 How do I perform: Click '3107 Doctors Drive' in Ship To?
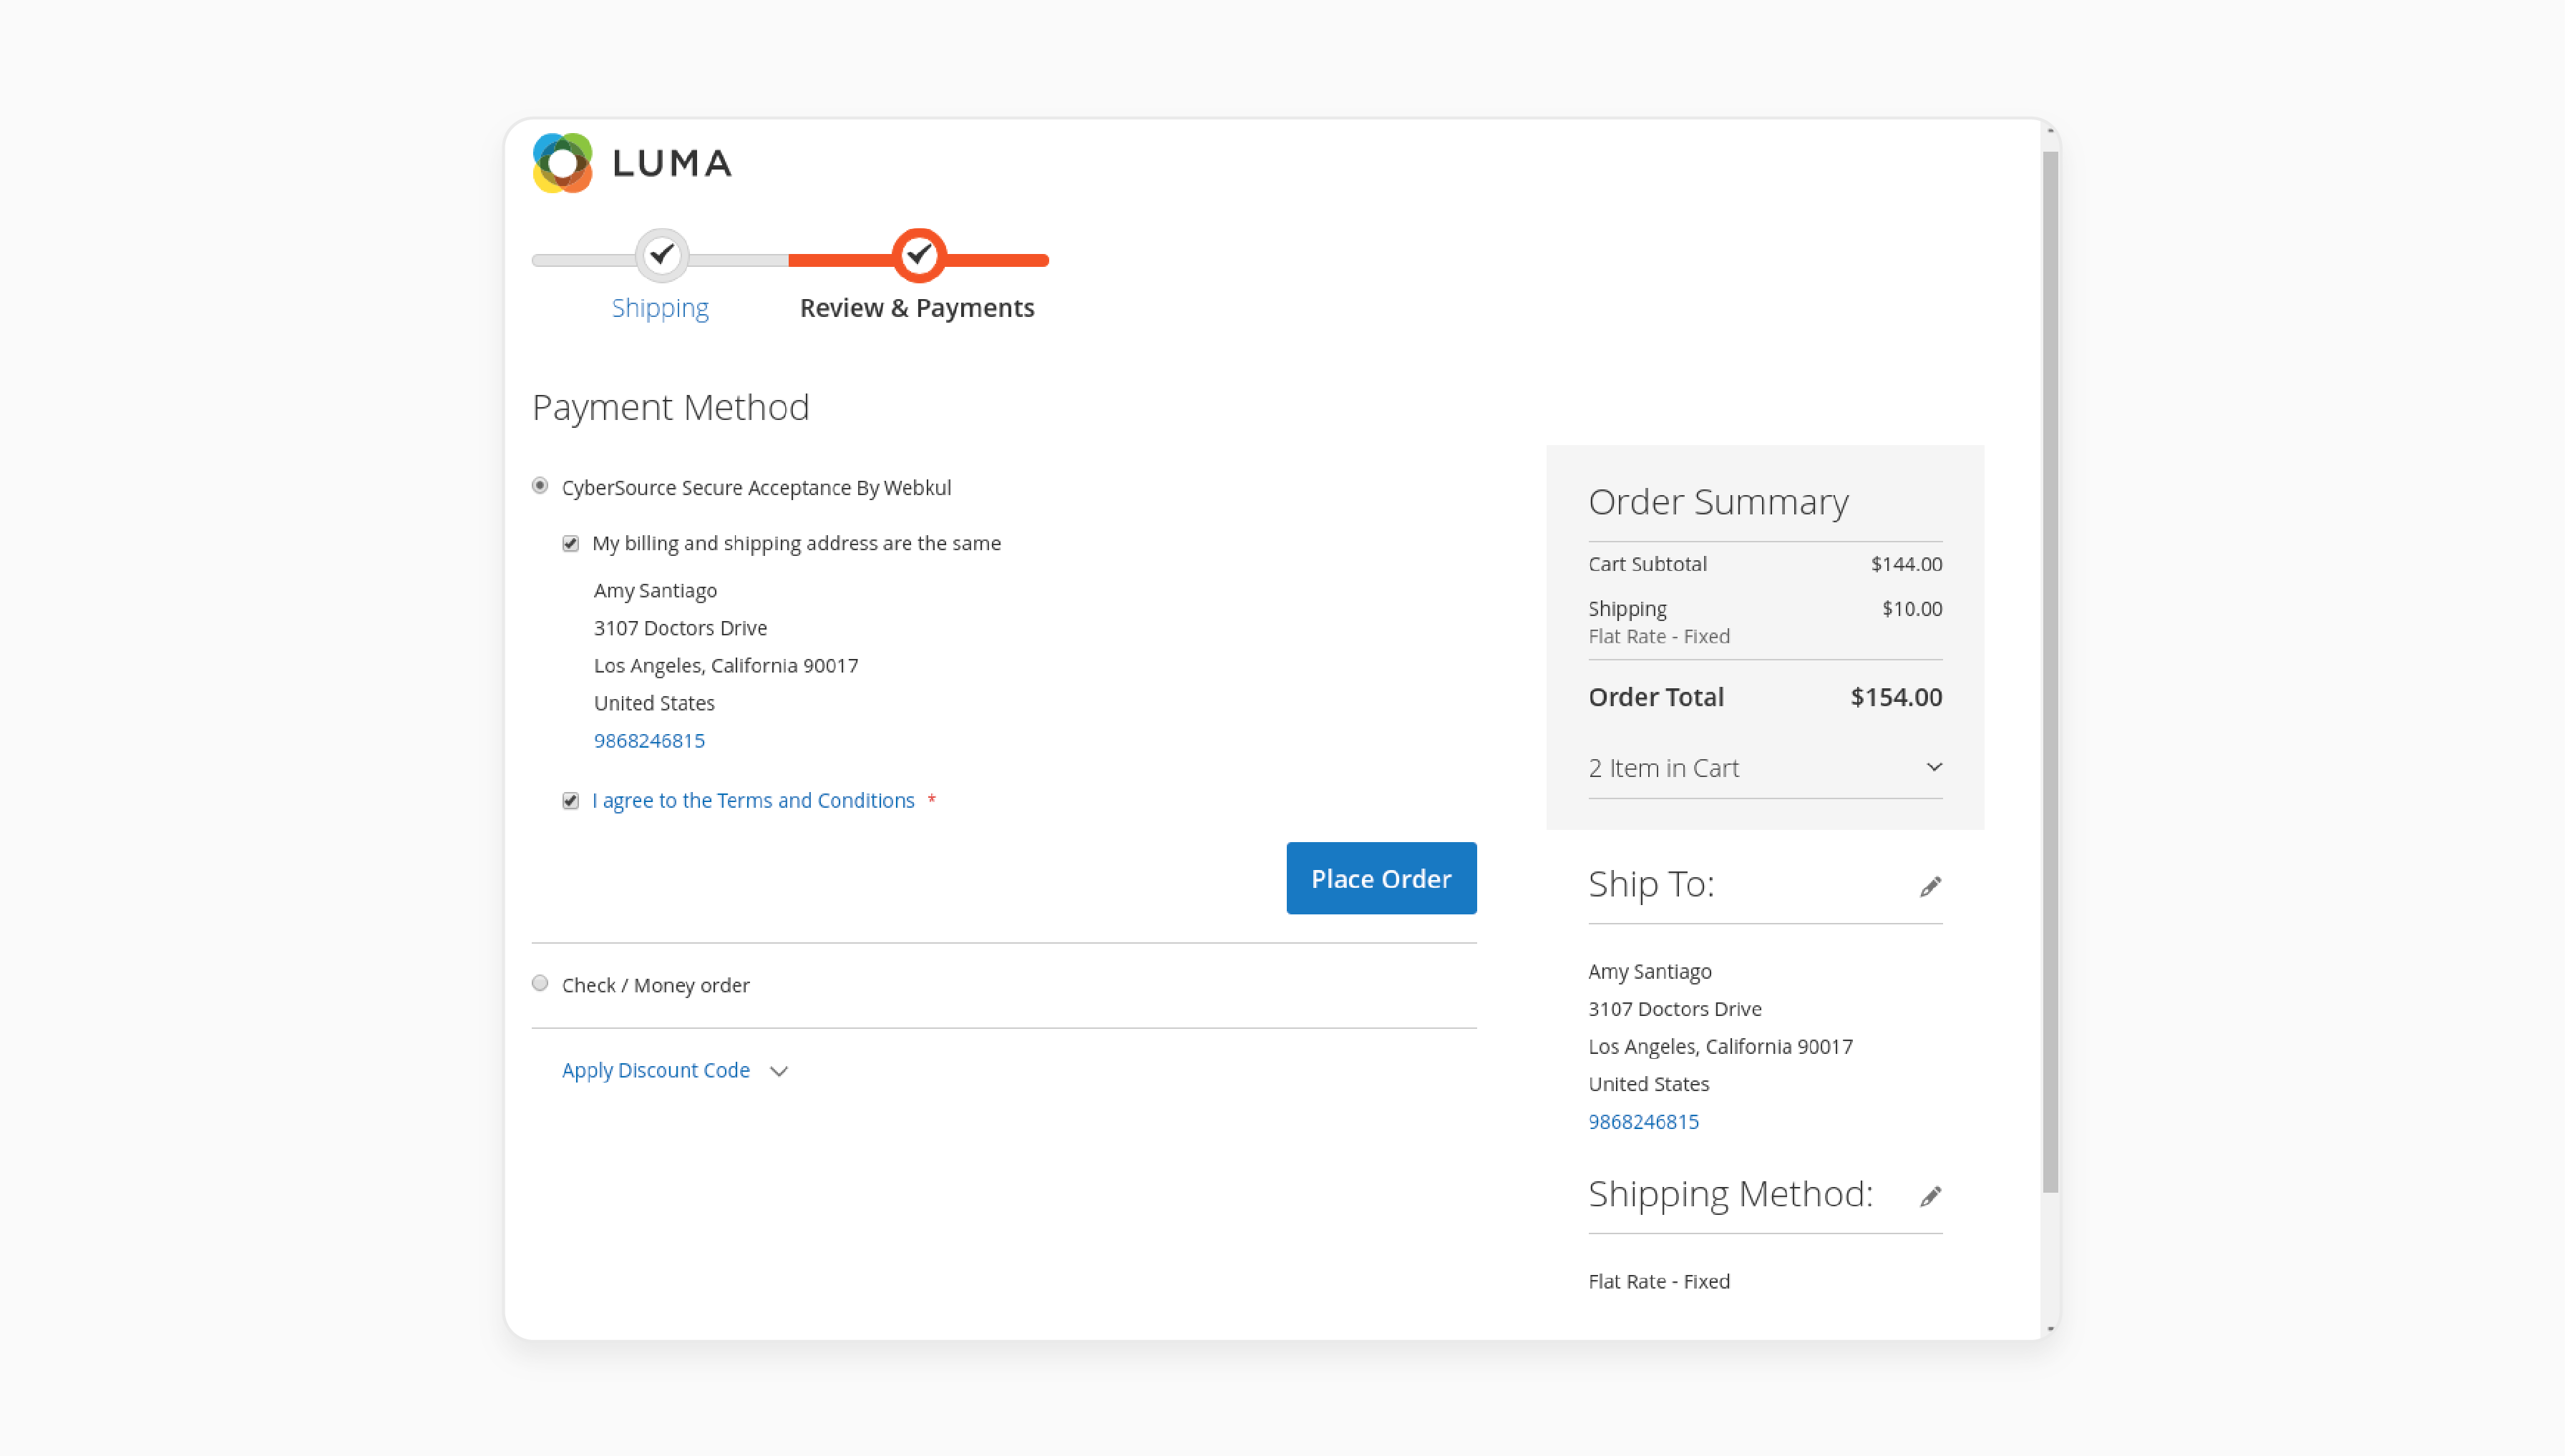1675,1008
